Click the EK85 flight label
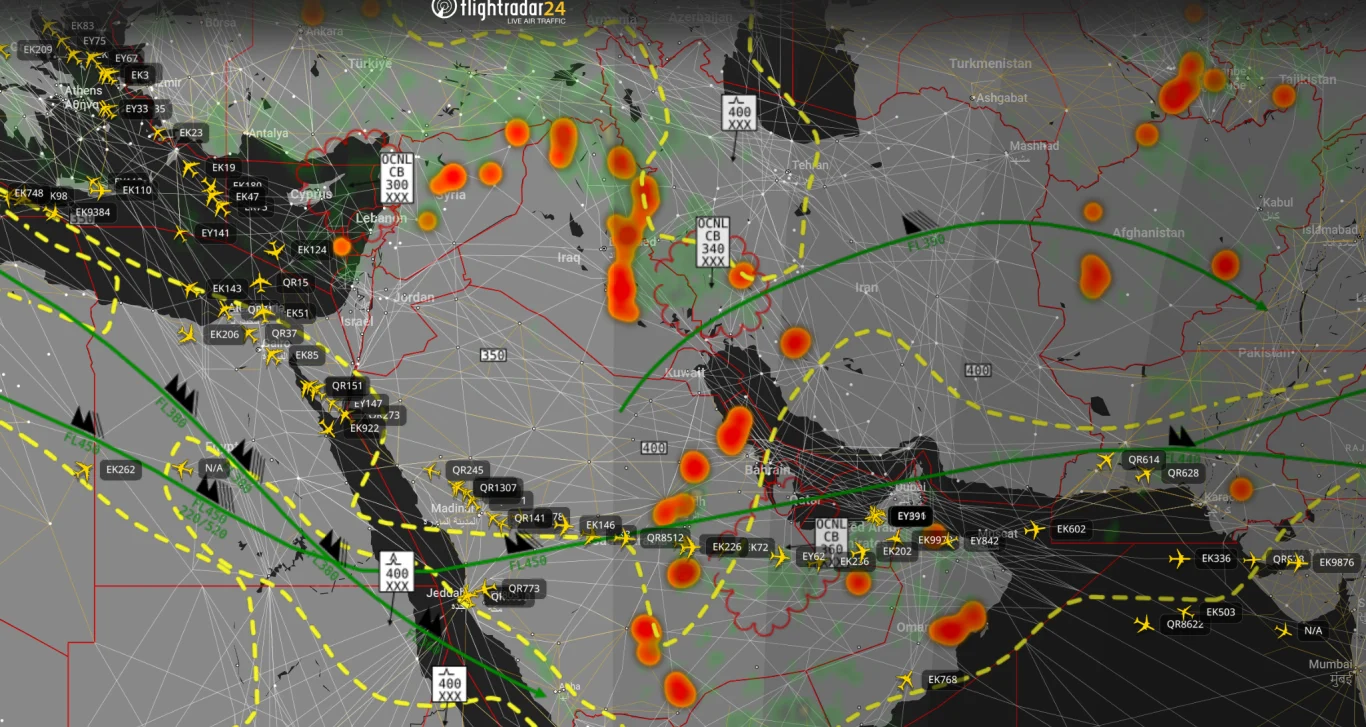 pos(306,355)
